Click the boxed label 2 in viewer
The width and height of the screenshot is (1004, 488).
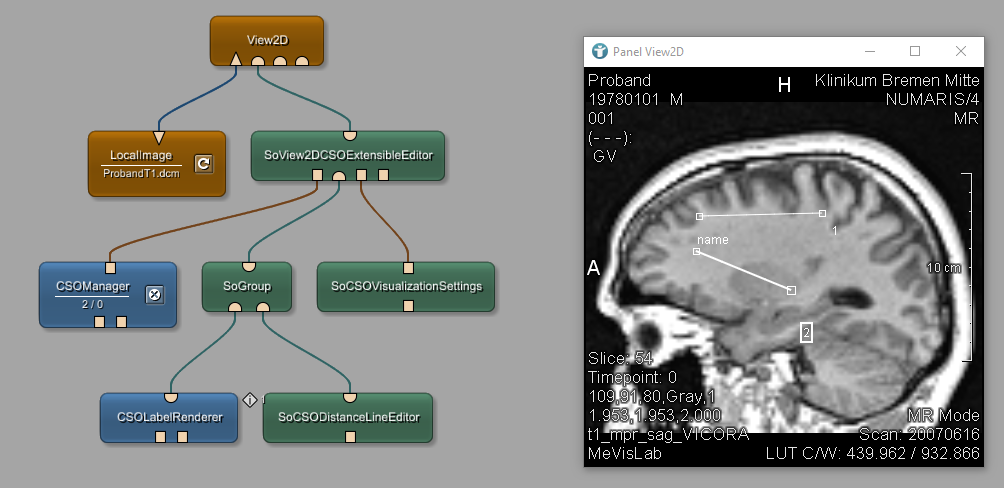tap(807, 332)
